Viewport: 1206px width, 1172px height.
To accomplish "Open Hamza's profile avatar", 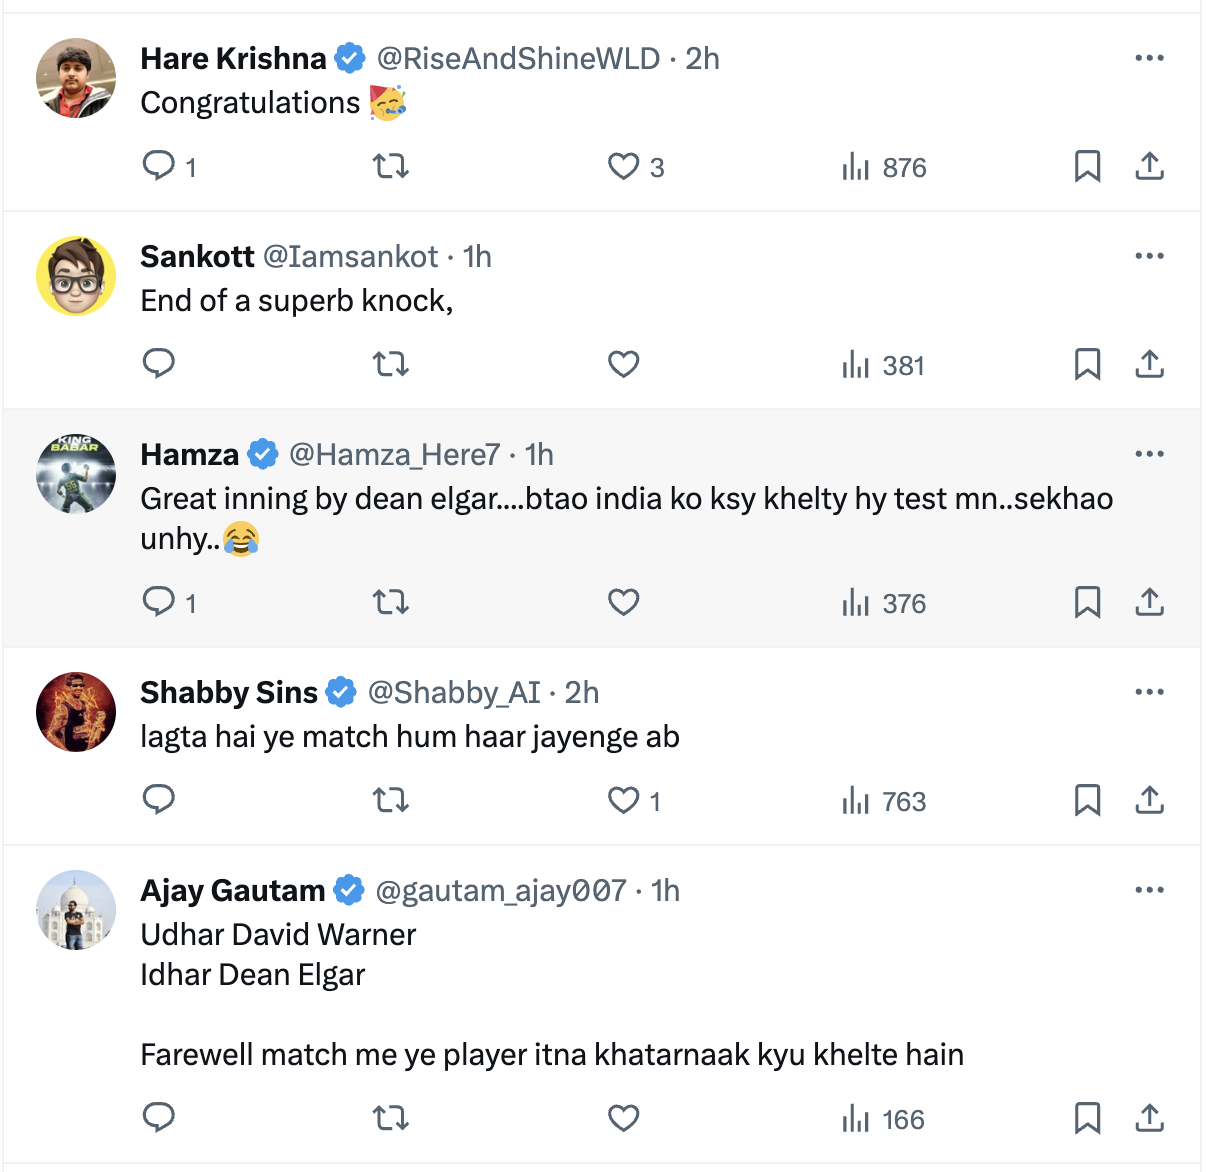I will point(76,474).
